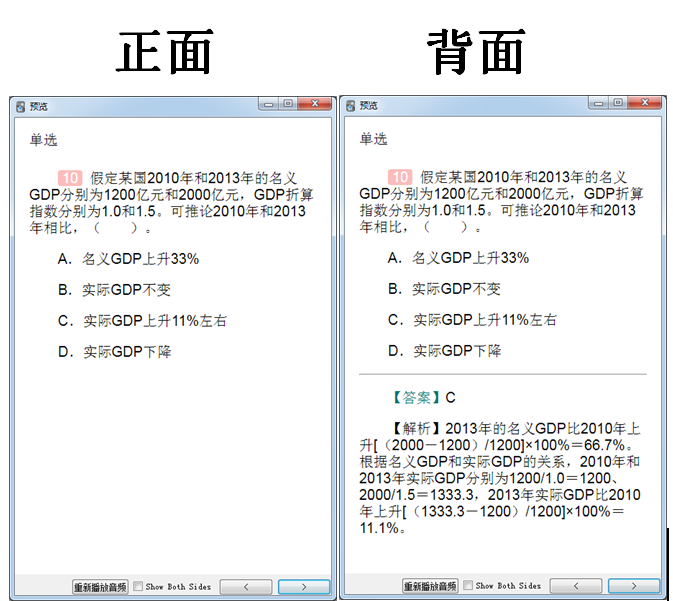This screenshot has height=601, width=673.
Task: Click the 预览 title text of right window
Action: point(369,106)
